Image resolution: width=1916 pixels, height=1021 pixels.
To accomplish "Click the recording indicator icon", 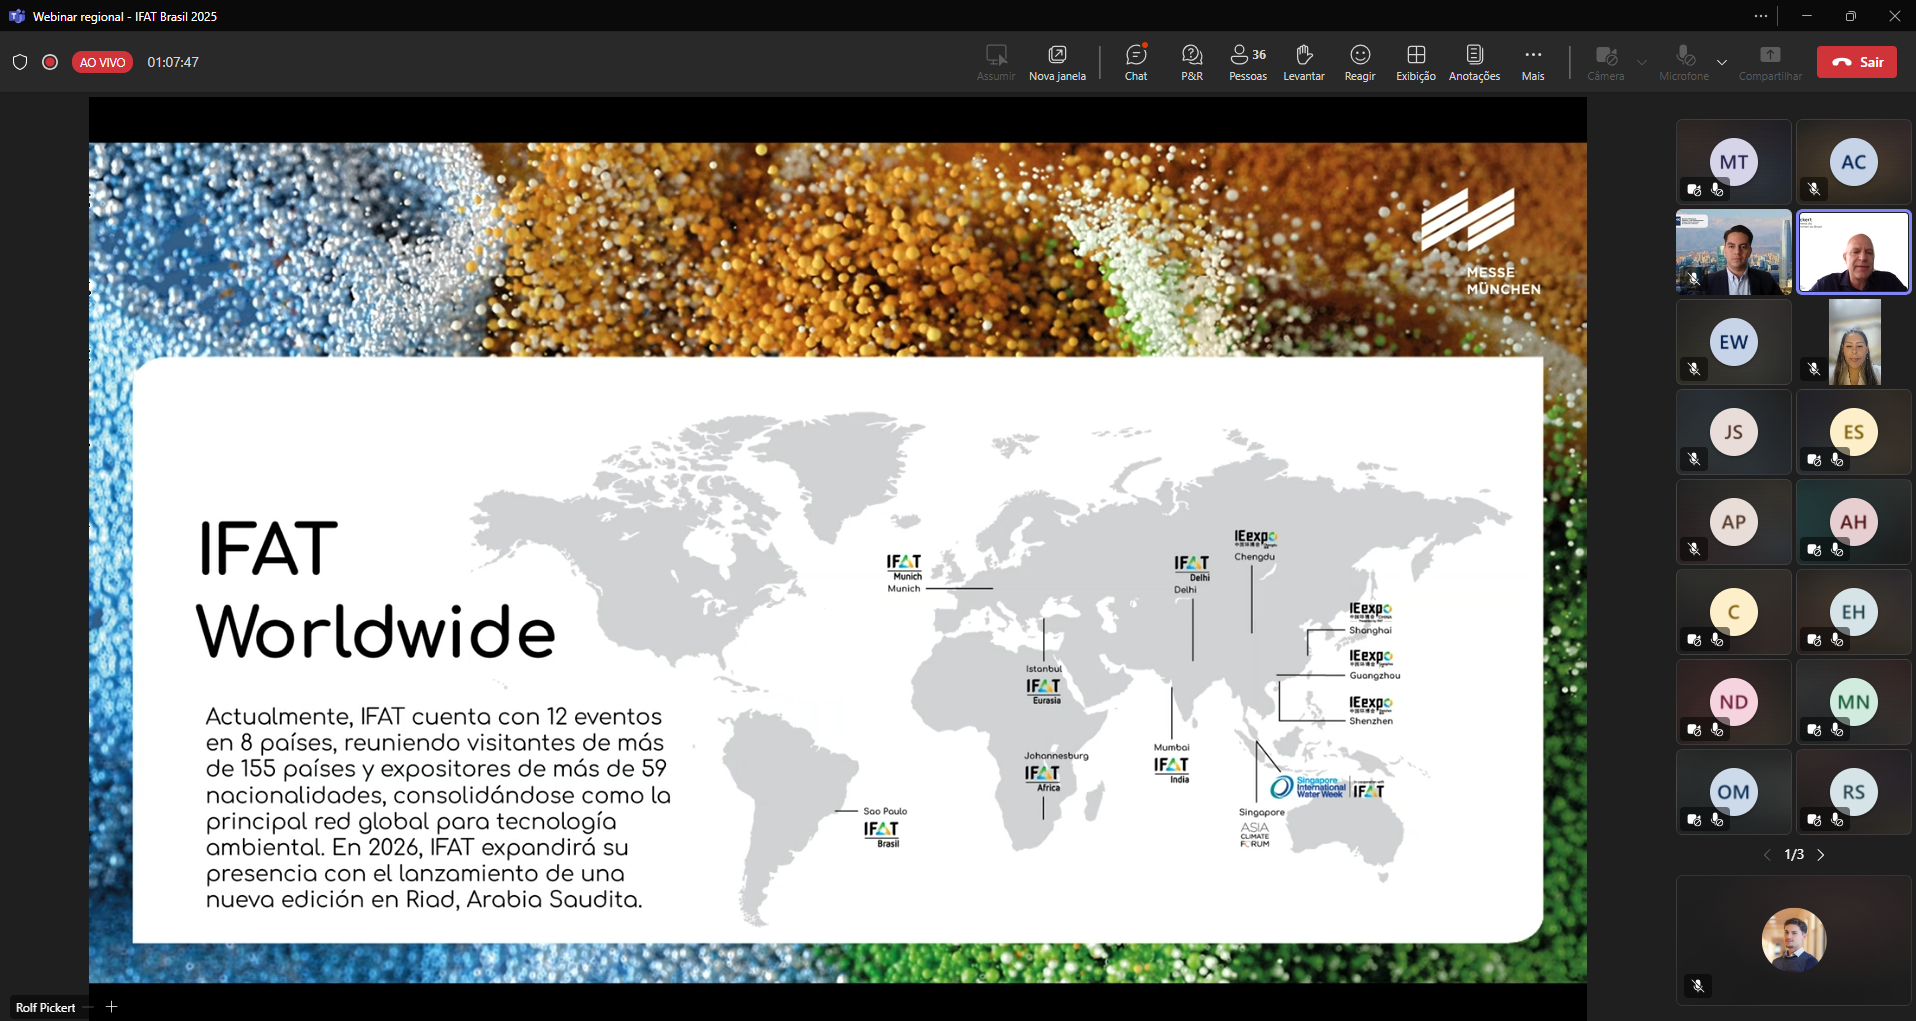I will 50,62.
